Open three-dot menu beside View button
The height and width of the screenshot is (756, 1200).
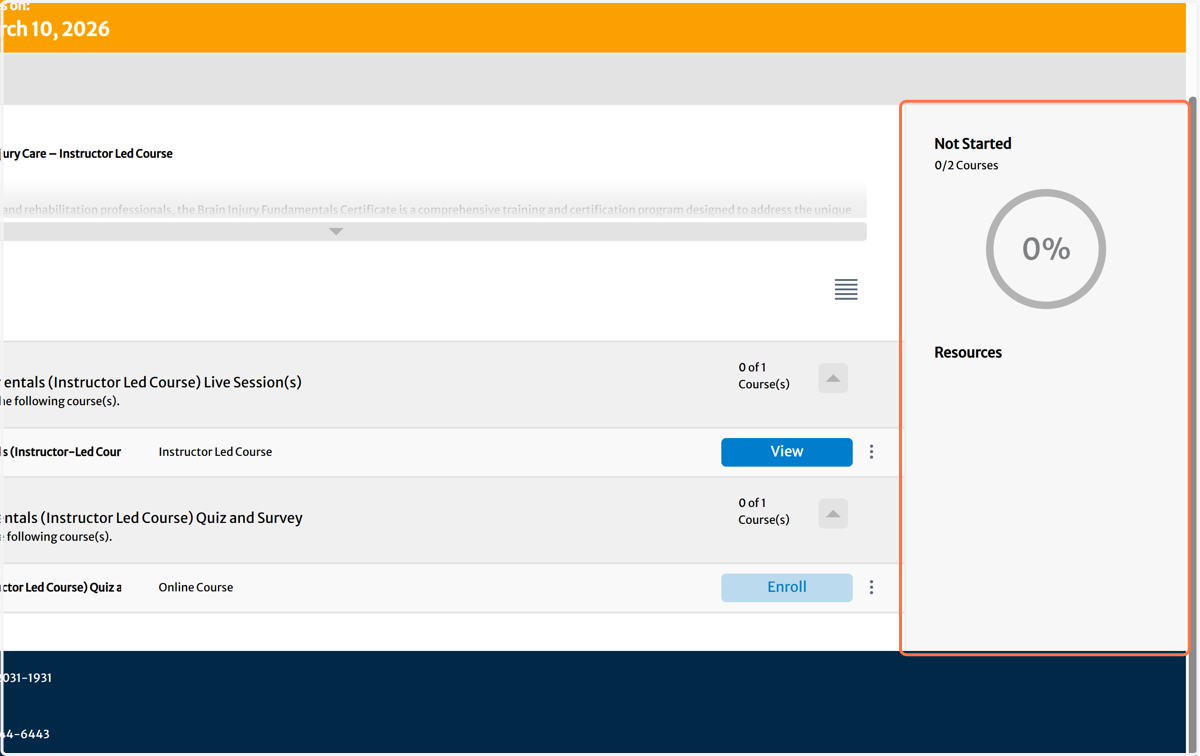click(x=871, y=452)
